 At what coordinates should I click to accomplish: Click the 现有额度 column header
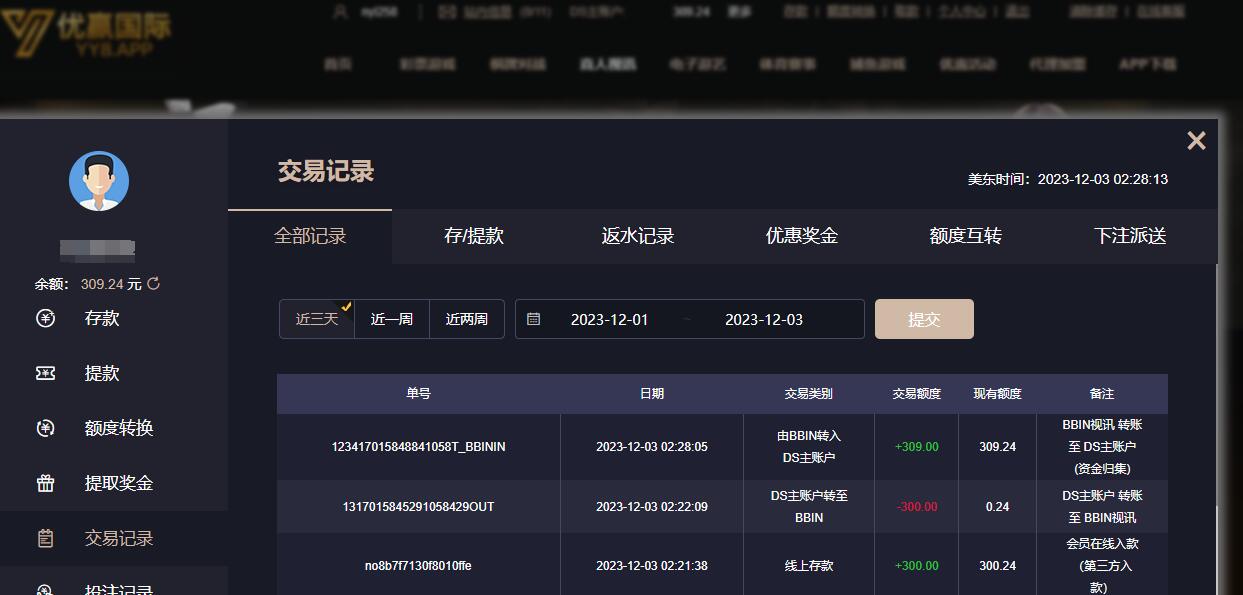pyautogui.click(x=998, y=394)
